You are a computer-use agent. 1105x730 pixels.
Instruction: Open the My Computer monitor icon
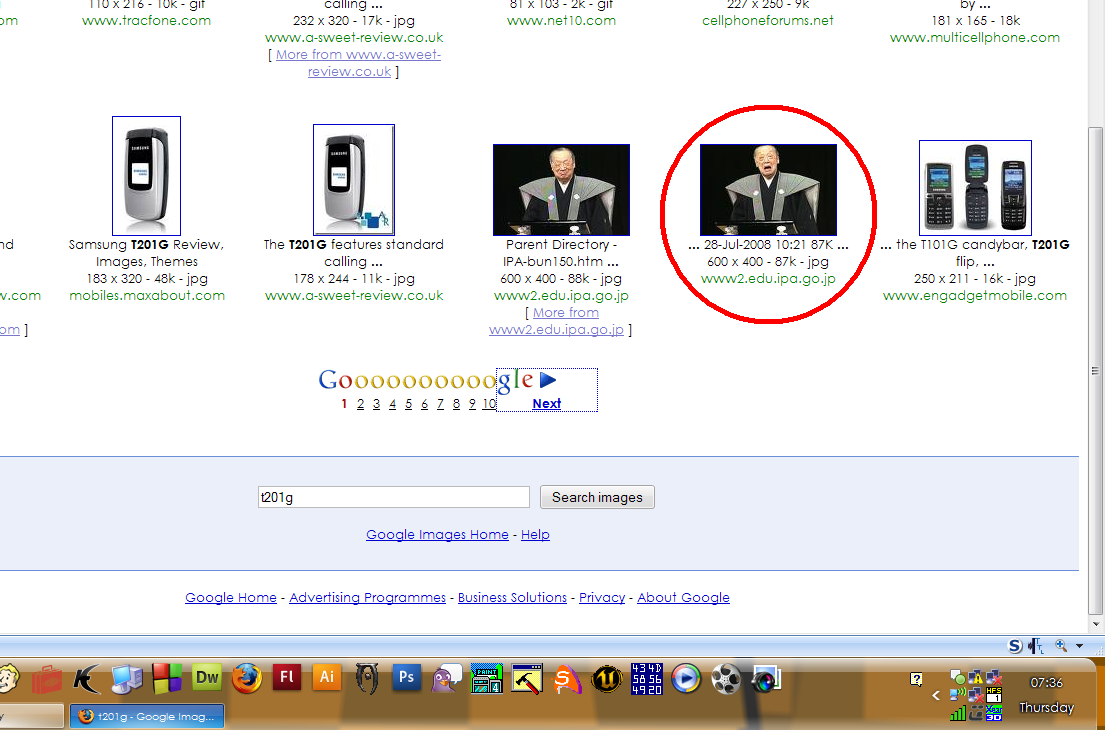click(127, 679)
